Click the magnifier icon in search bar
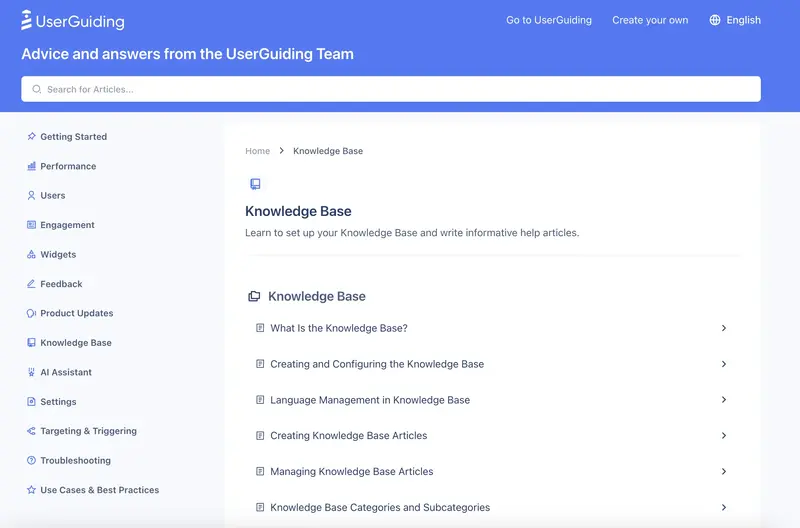Image resolution: width=800 pixels, height=528 pixels. coord(36,89)
